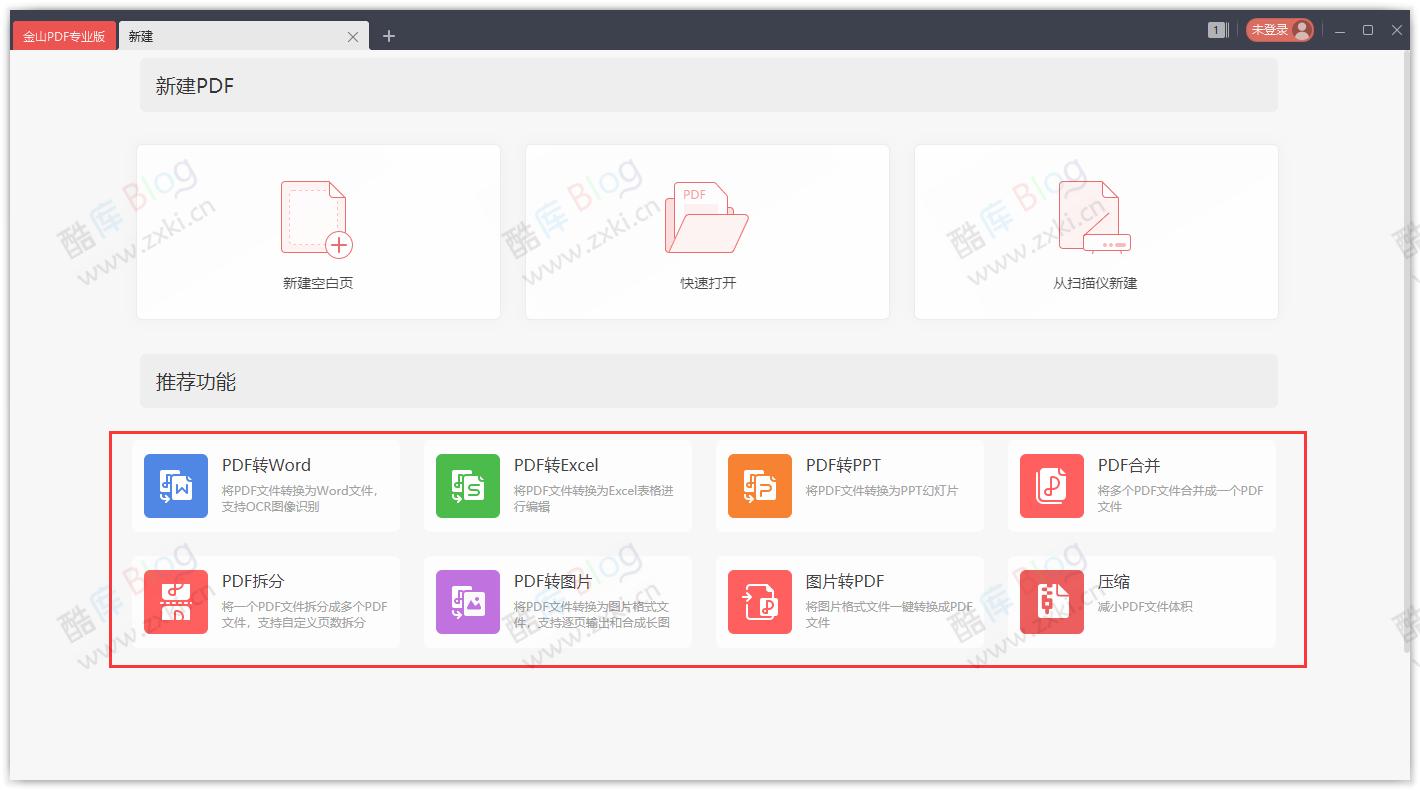Launch the PDF转PPT conversion tool
The height and width of the screenshot is (790, 1420).
pyautogui.click(x=759, y=486)
